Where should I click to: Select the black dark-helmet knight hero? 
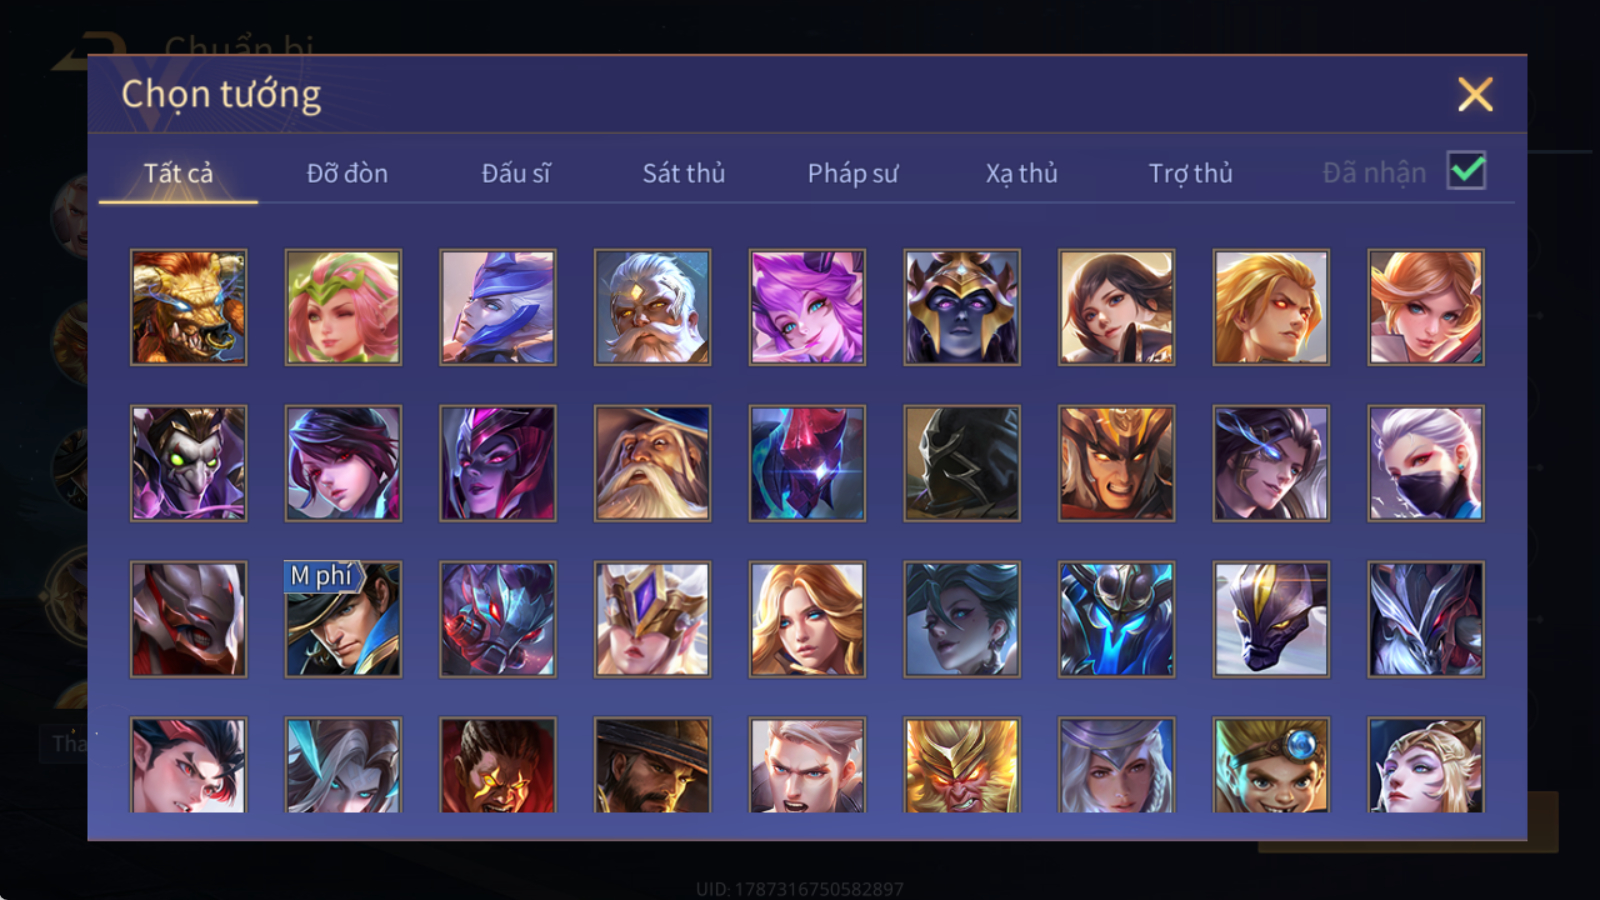coord(962,463)
